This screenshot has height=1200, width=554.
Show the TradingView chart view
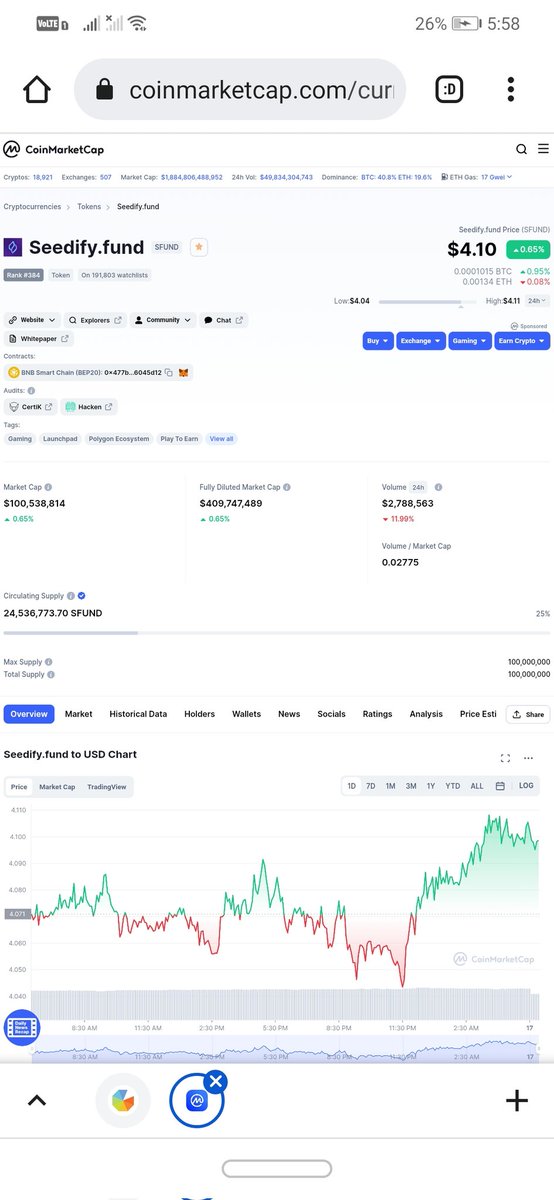pos(107,787)
